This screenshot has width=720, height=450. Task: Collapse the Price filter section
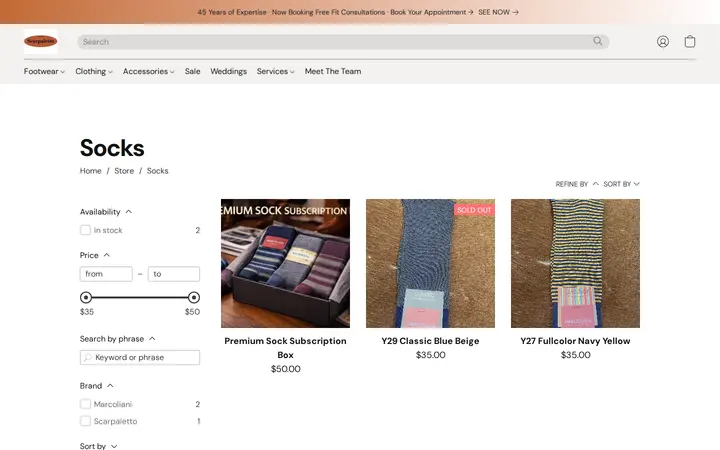(95, 255)
